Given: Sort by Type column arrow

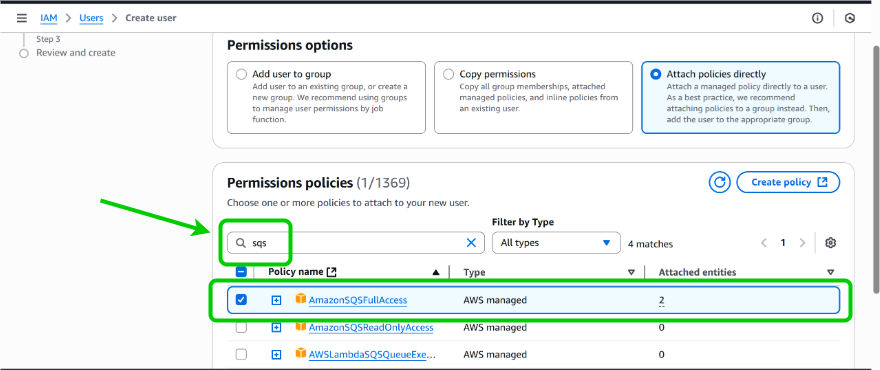Looking at the screenshot, I should (x=631, y=272).
